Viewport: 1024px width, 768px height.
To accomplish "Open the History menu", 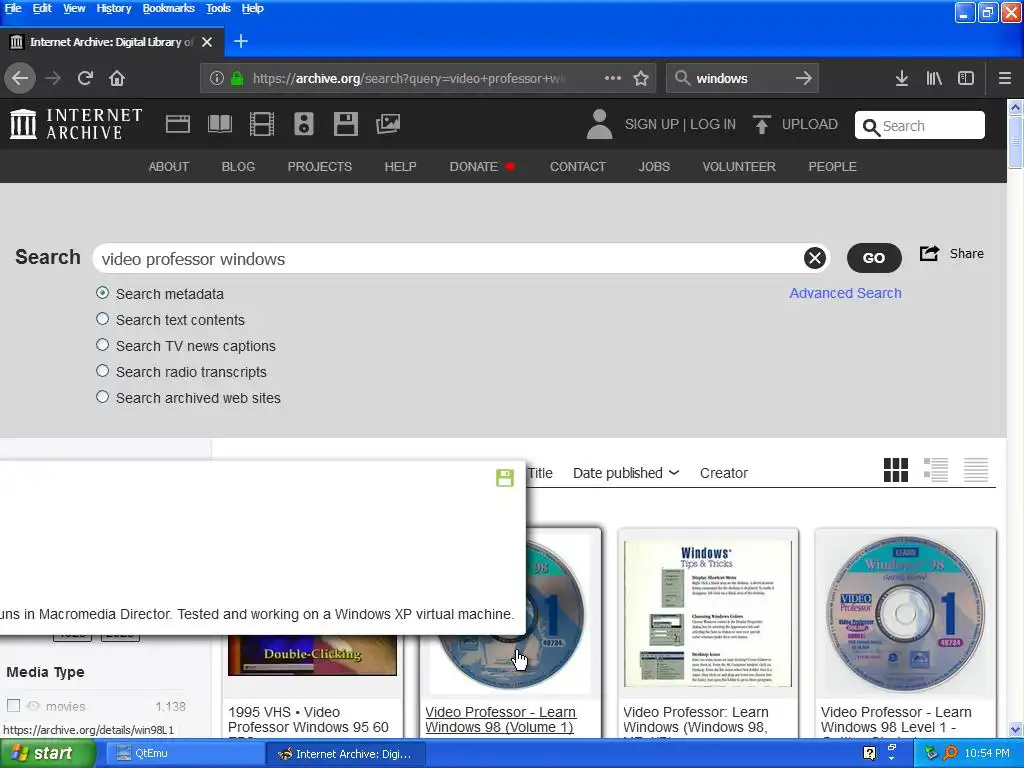I will tap(114, 8).
